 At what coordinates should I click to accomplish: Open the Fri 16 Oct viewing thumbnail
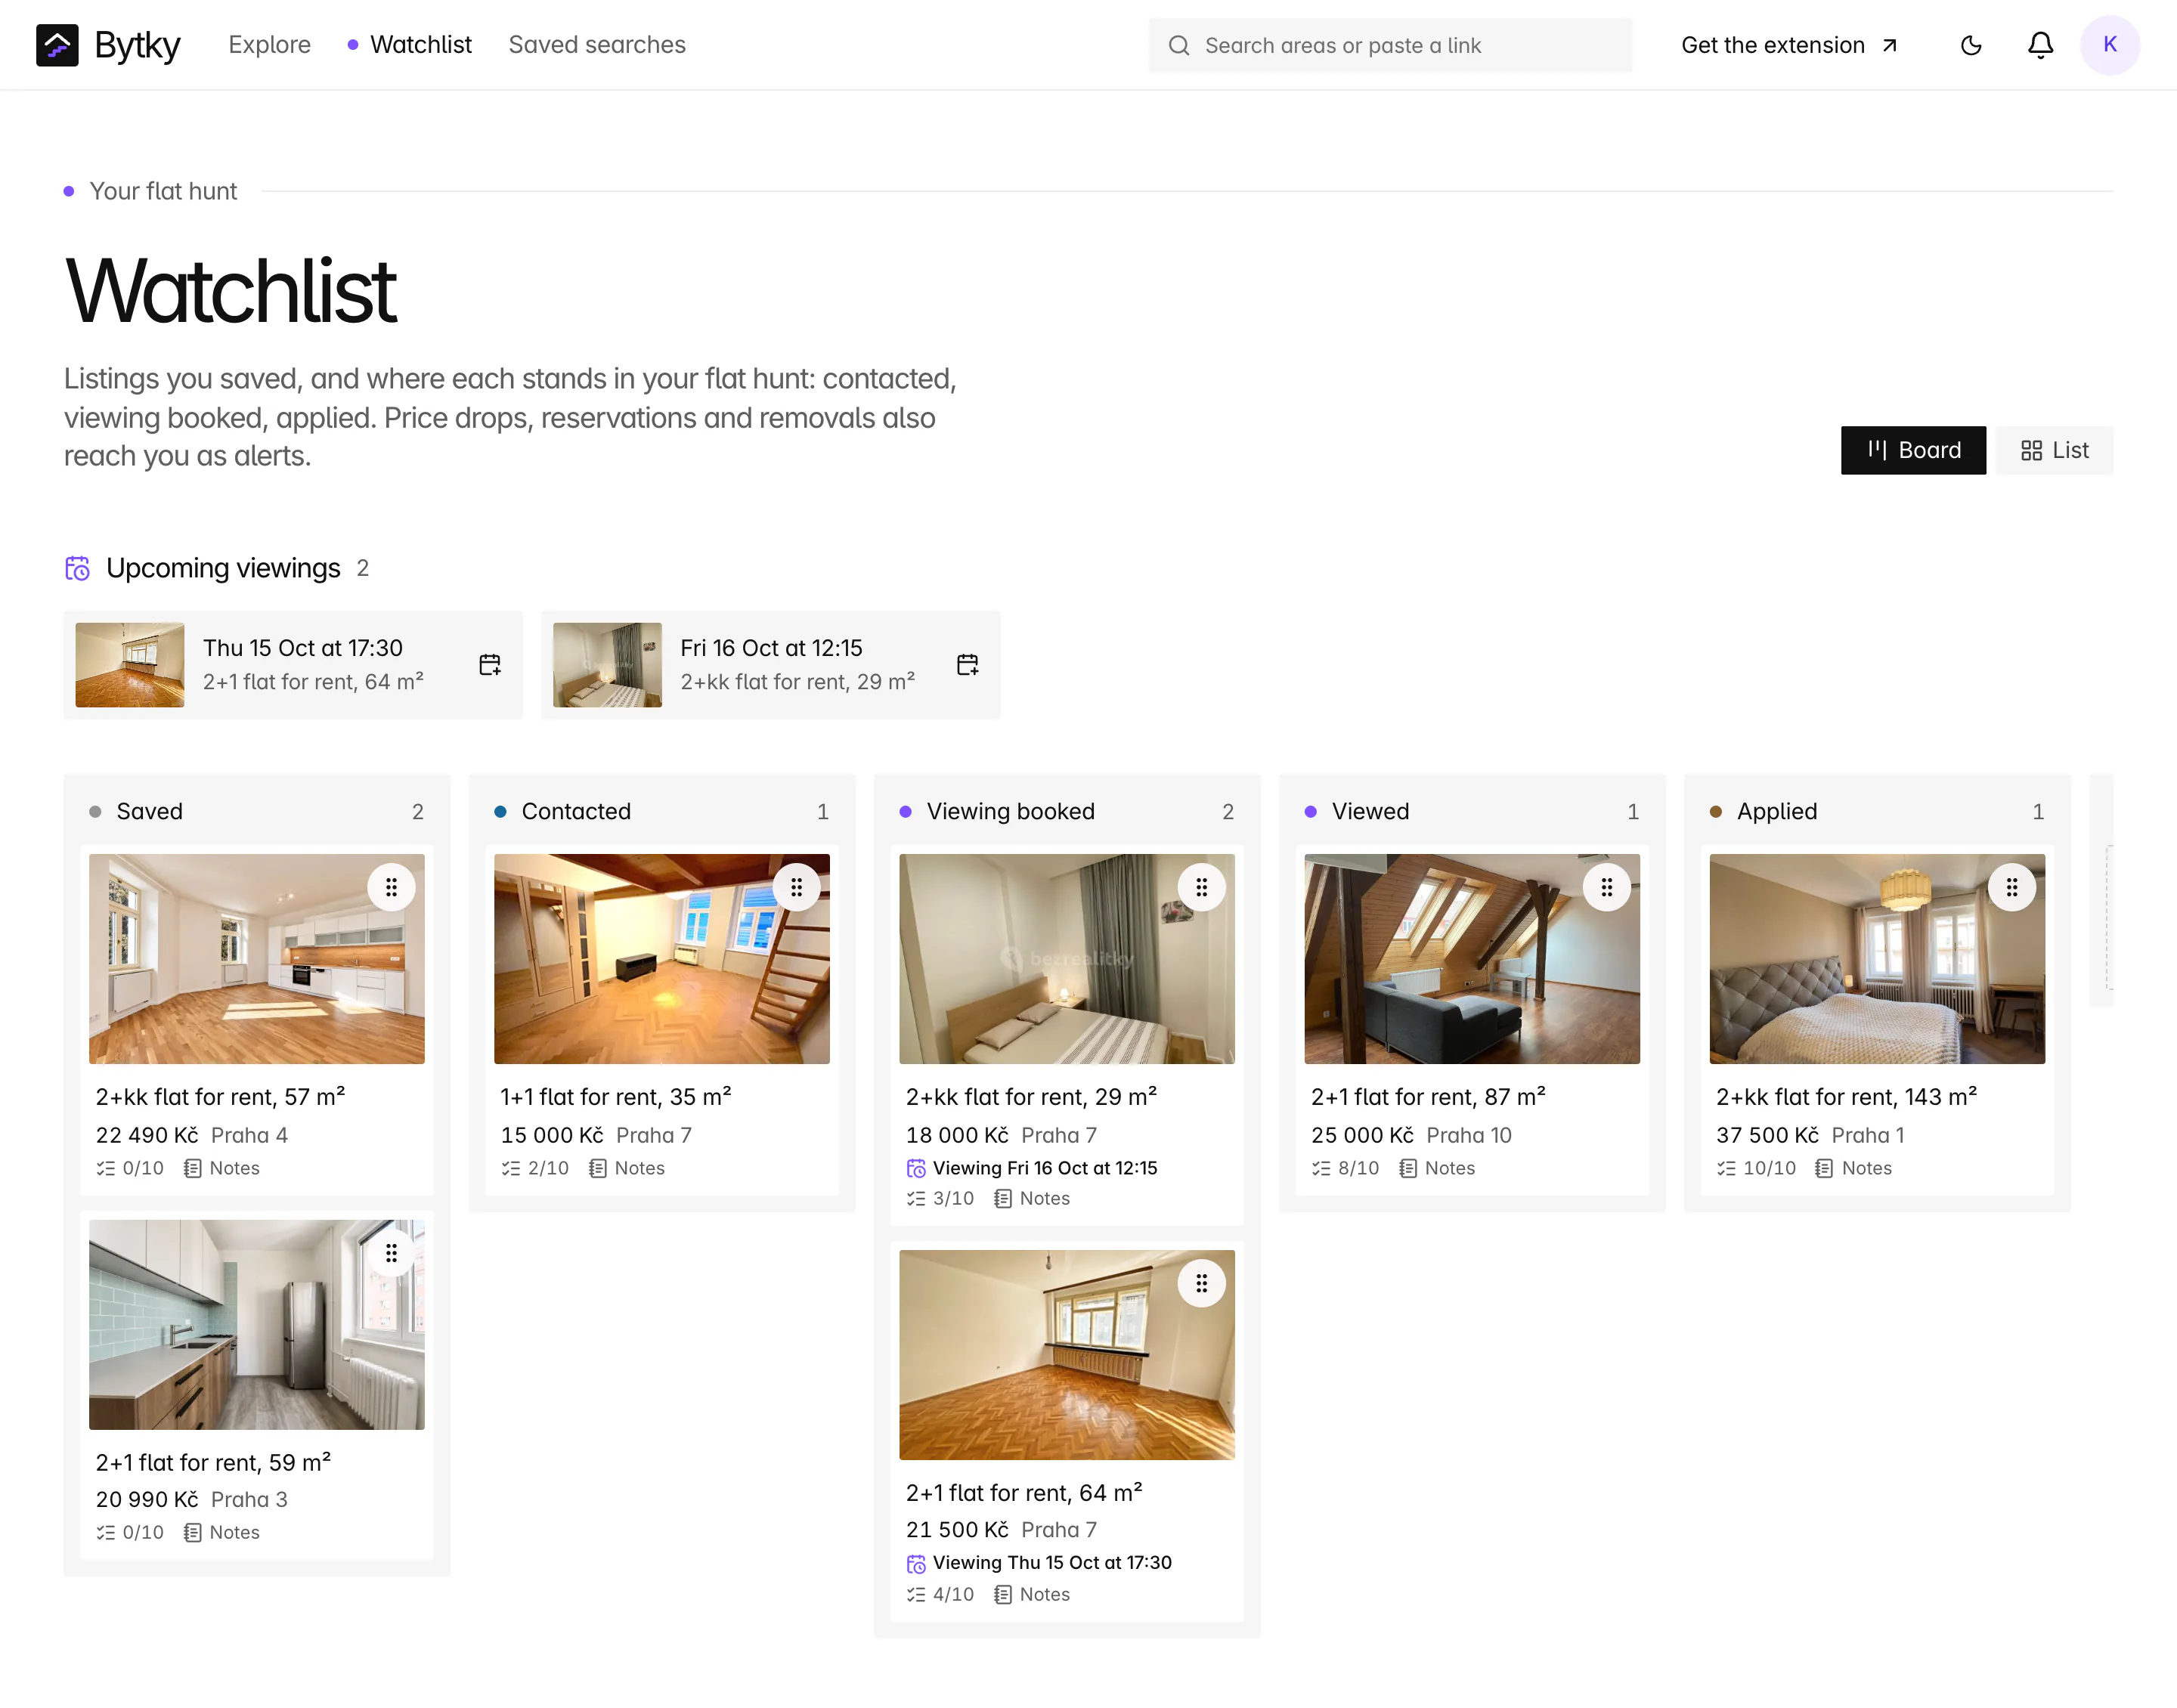pyautogui.click(x=607, y=665)
